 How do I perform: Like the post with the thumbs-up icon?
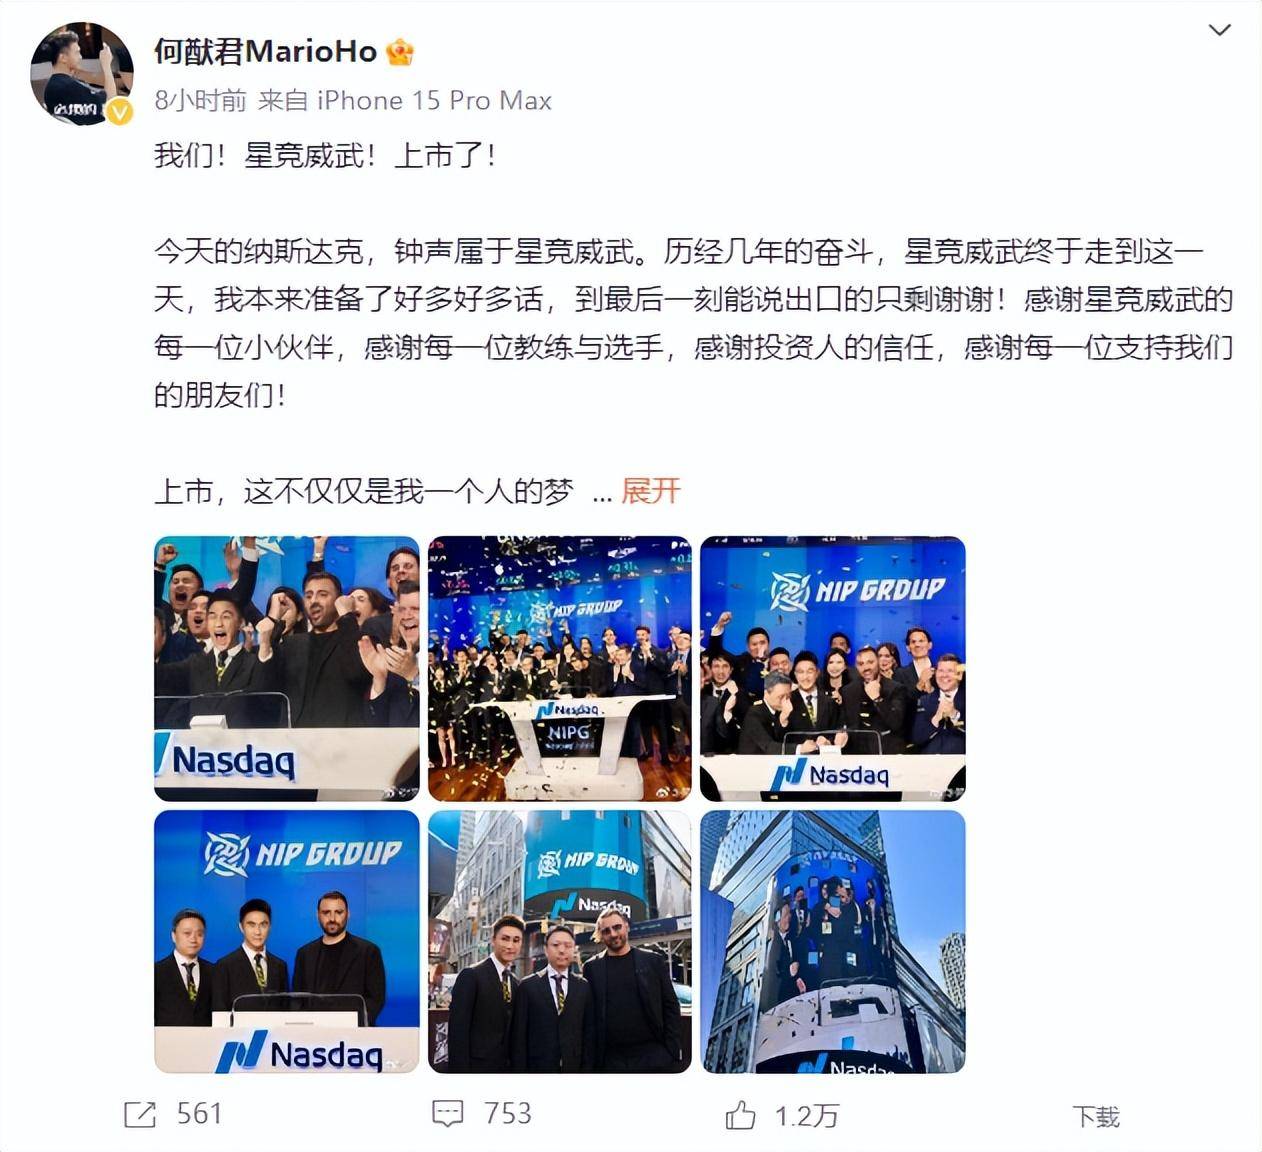tap(740, 1115)
